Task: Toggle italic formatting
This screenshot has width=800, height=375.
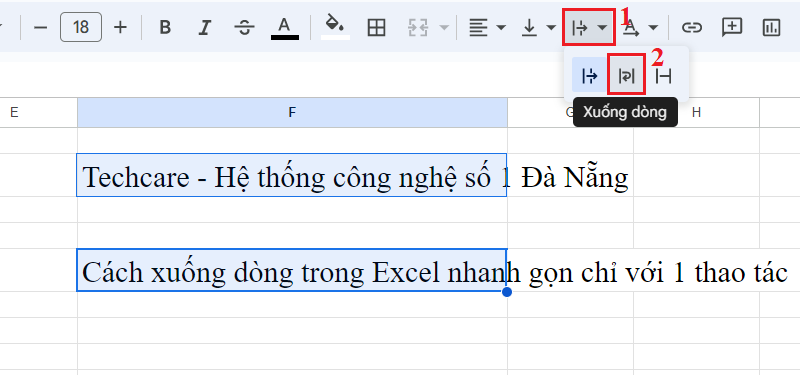Action: (205, 28)
